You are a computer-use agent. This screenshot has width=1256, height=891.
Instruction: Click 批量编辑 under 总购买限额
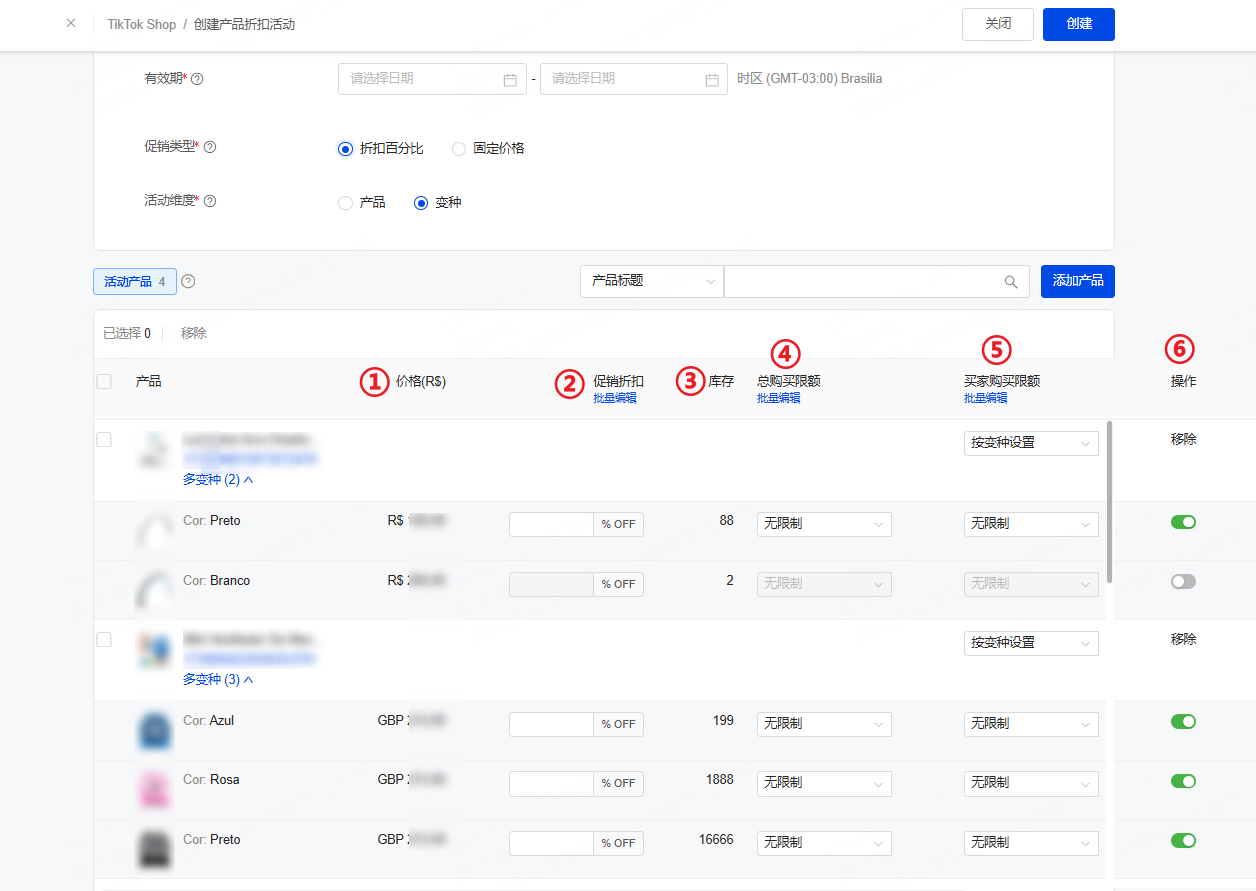click(779, 398)
